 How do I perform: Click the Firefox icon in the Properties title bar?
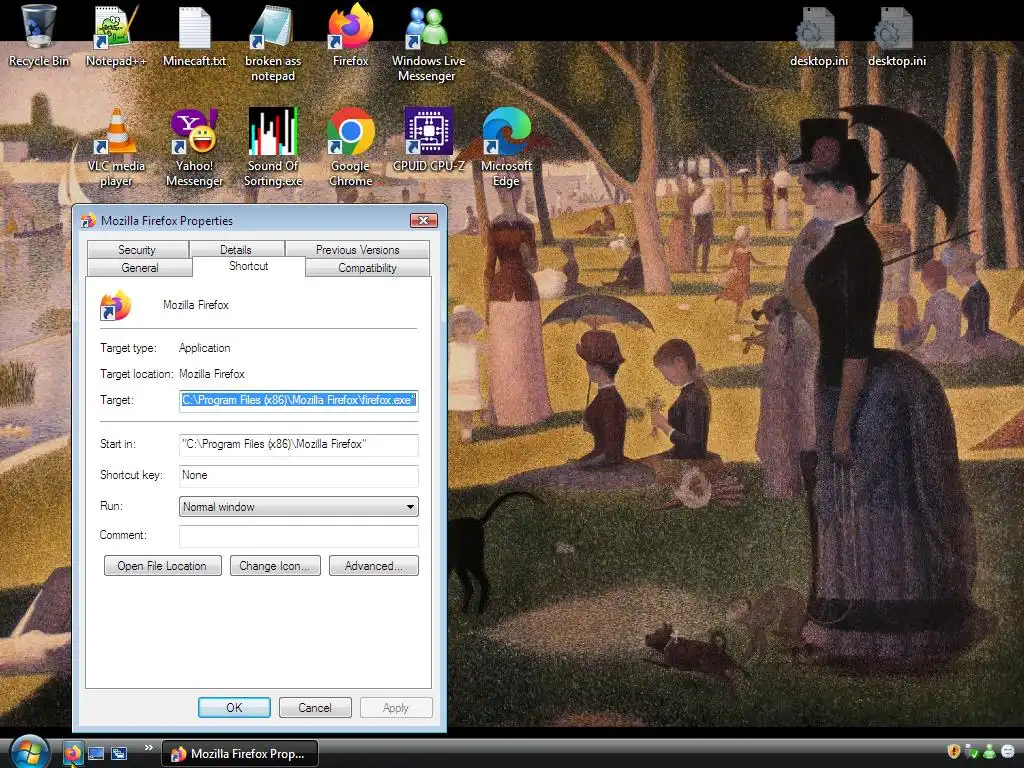pyautogui.click(x=88, y=221)
